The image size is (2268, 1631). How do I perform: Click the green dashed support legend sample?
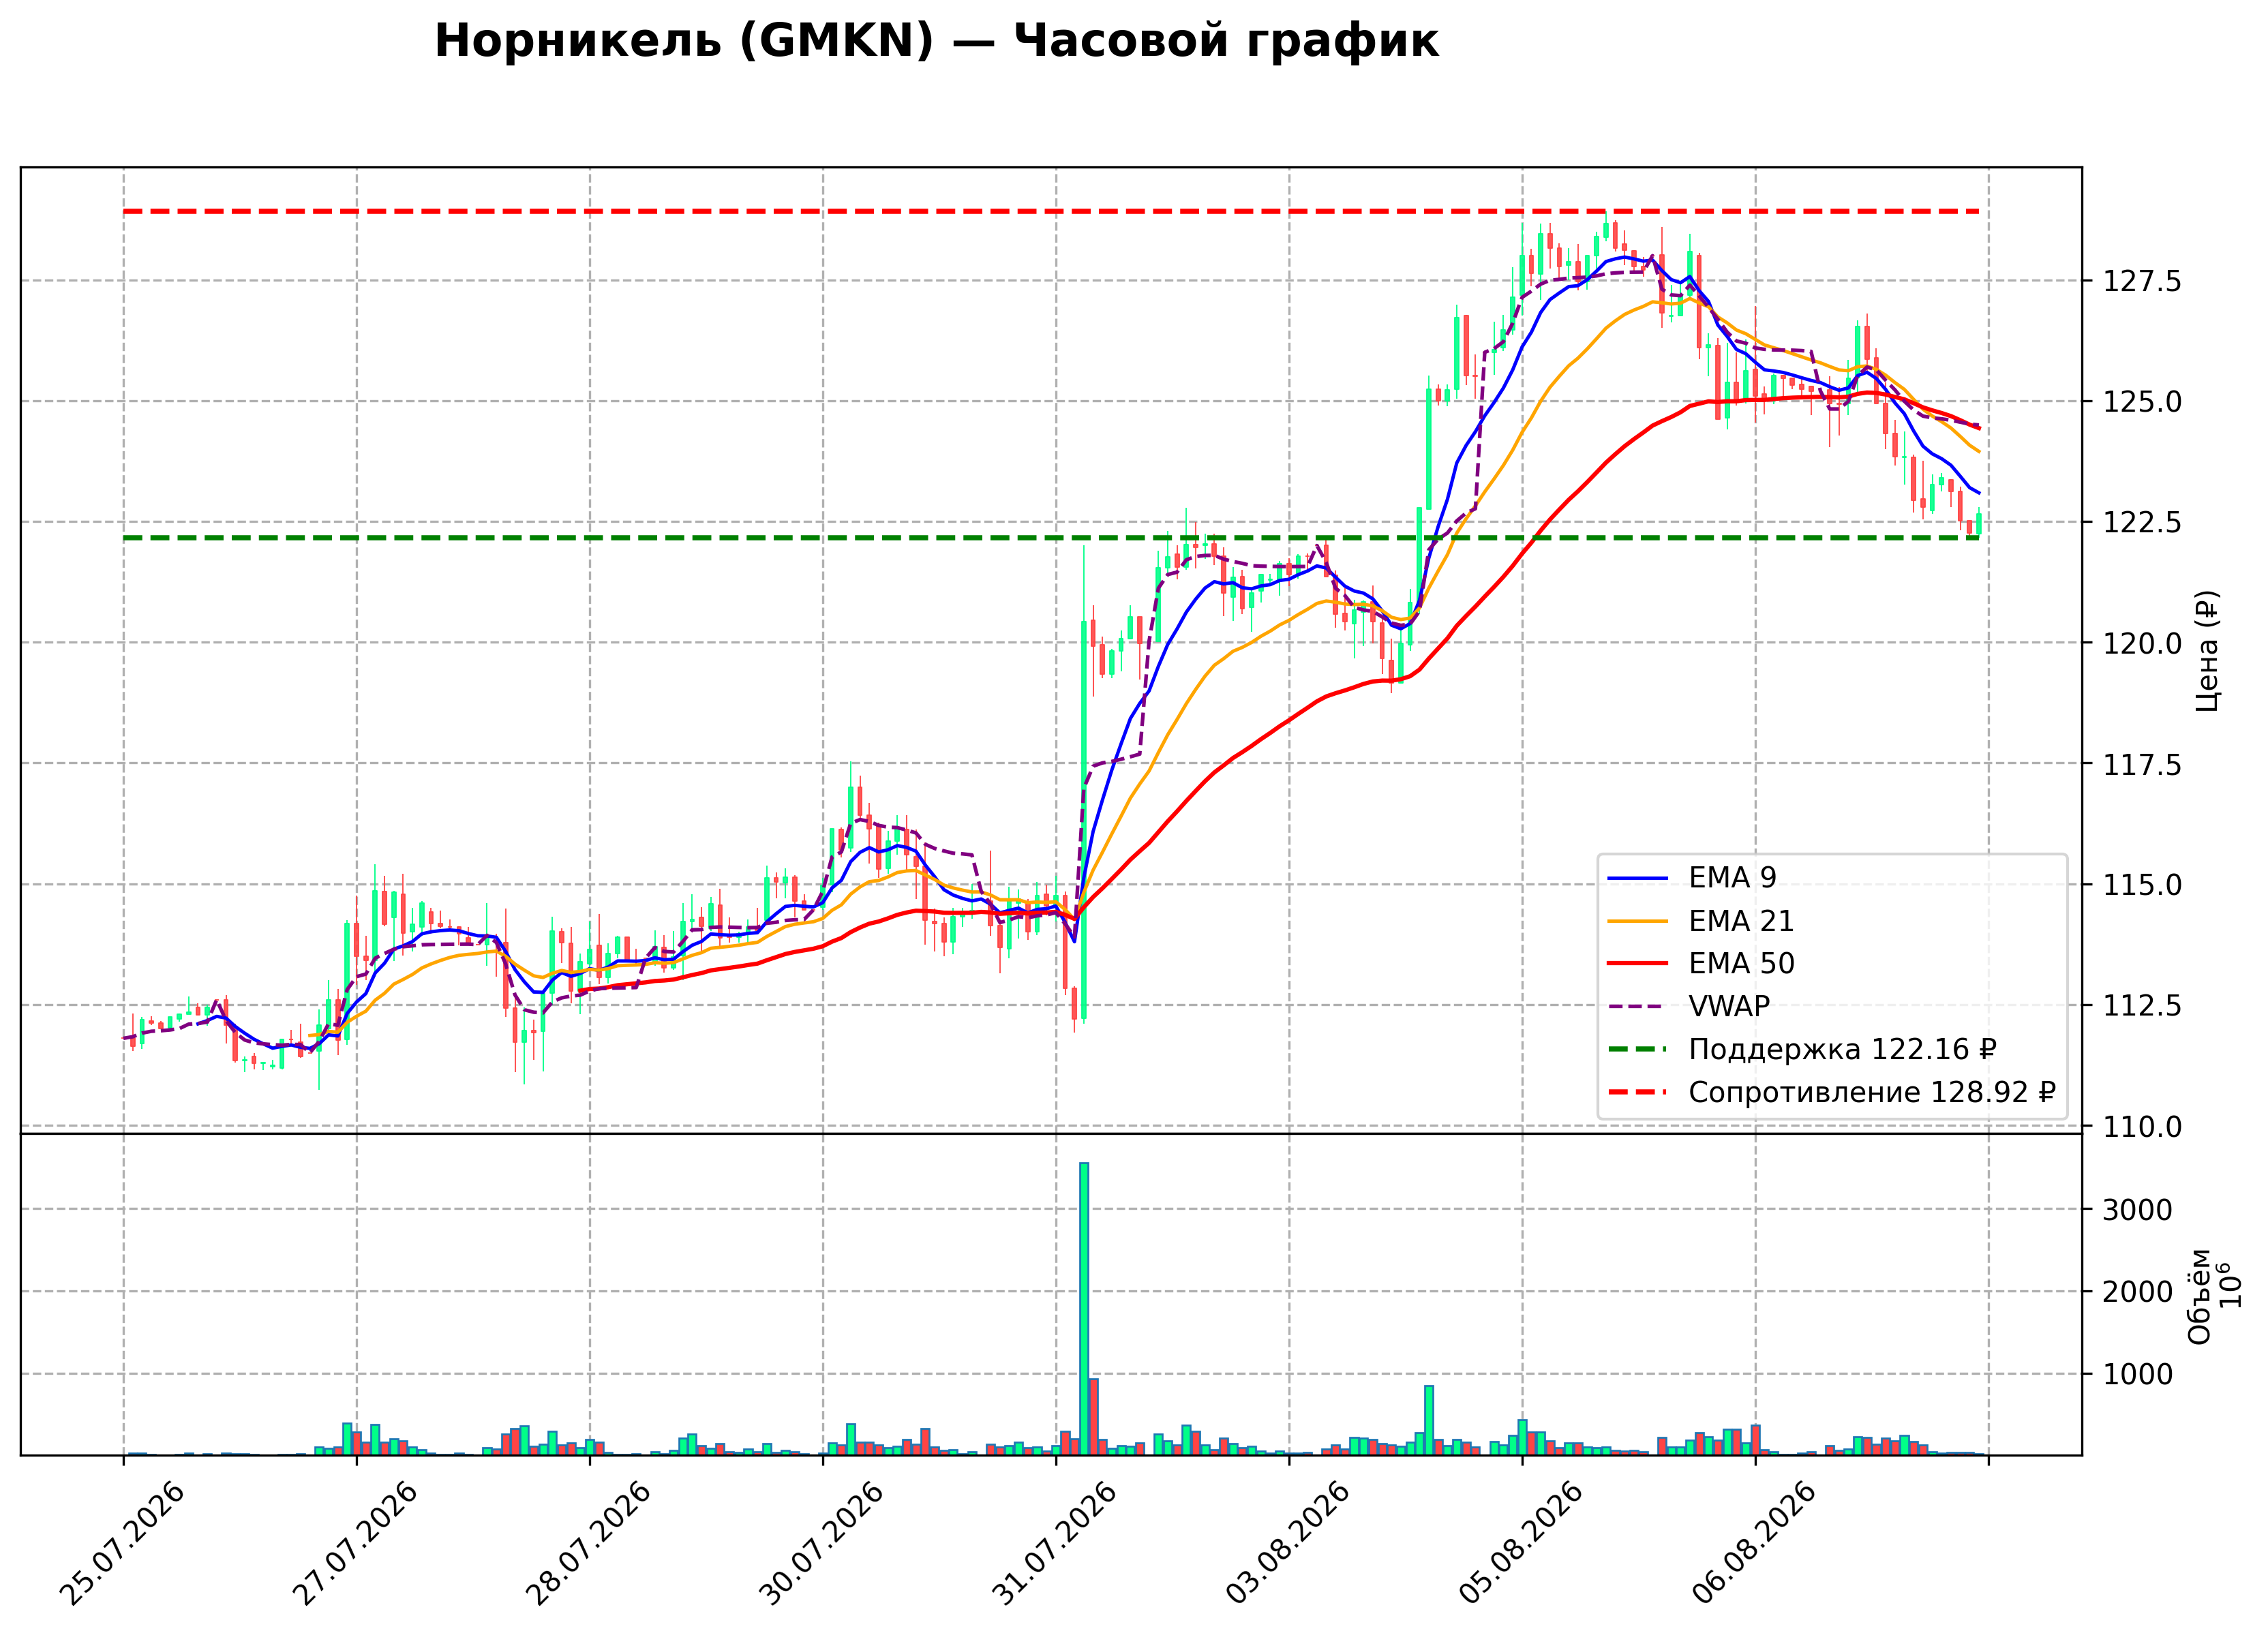tap(1637, 1050)
